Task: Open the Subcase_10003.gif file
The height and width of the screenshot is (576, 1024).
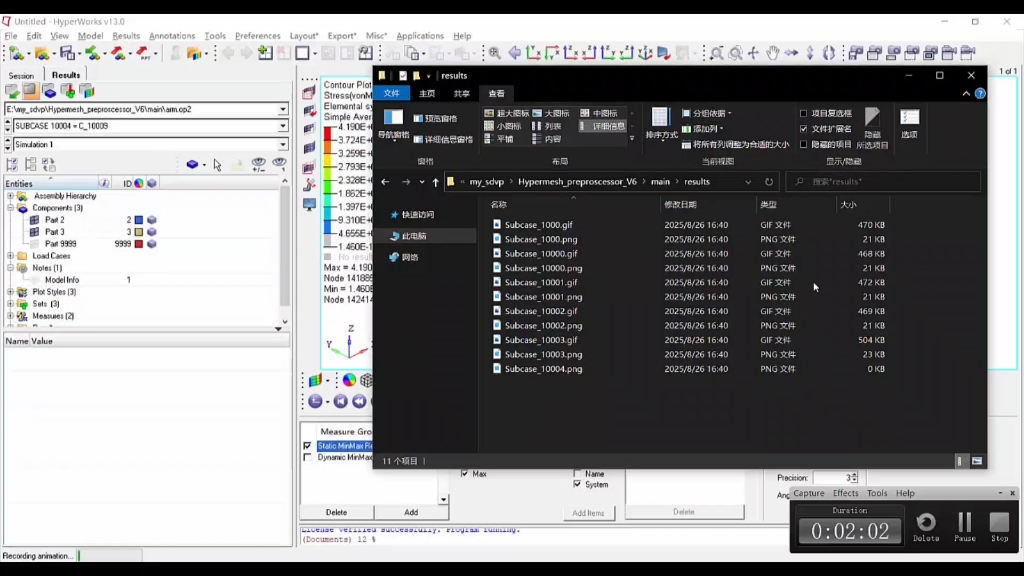Action: click(539, 340)
